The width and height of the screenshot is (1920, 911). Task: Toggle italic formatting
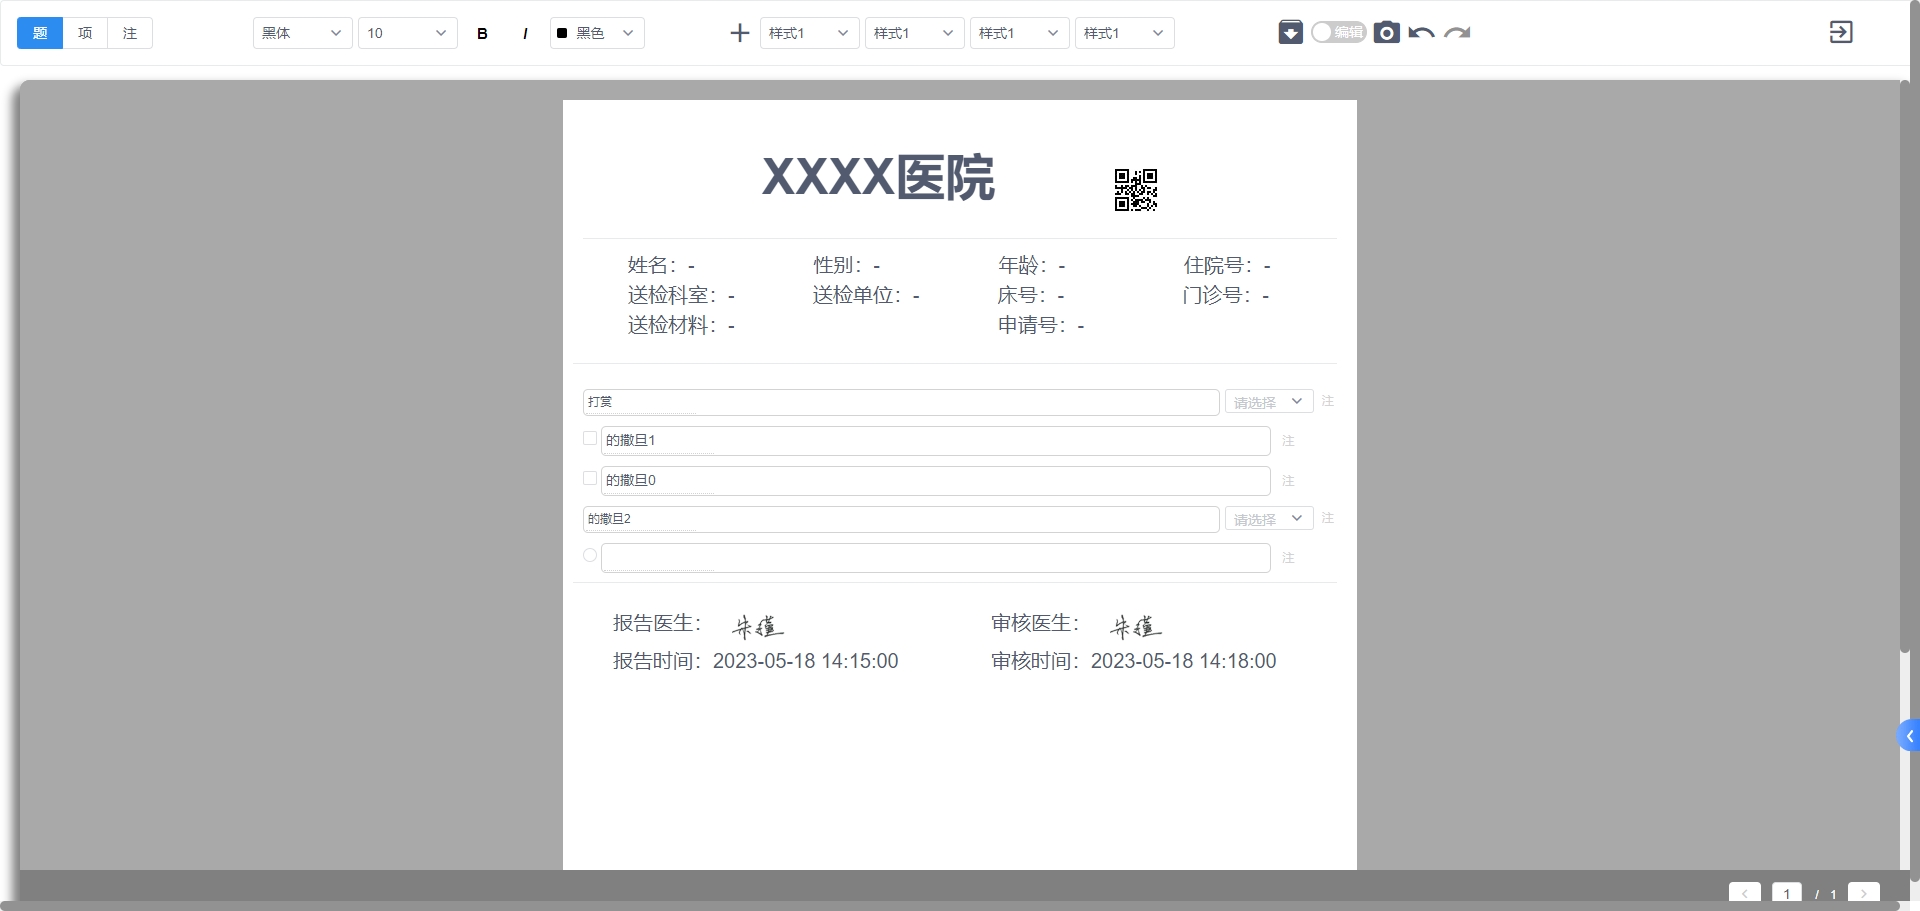pyautogui.click(x=525, y=33)
